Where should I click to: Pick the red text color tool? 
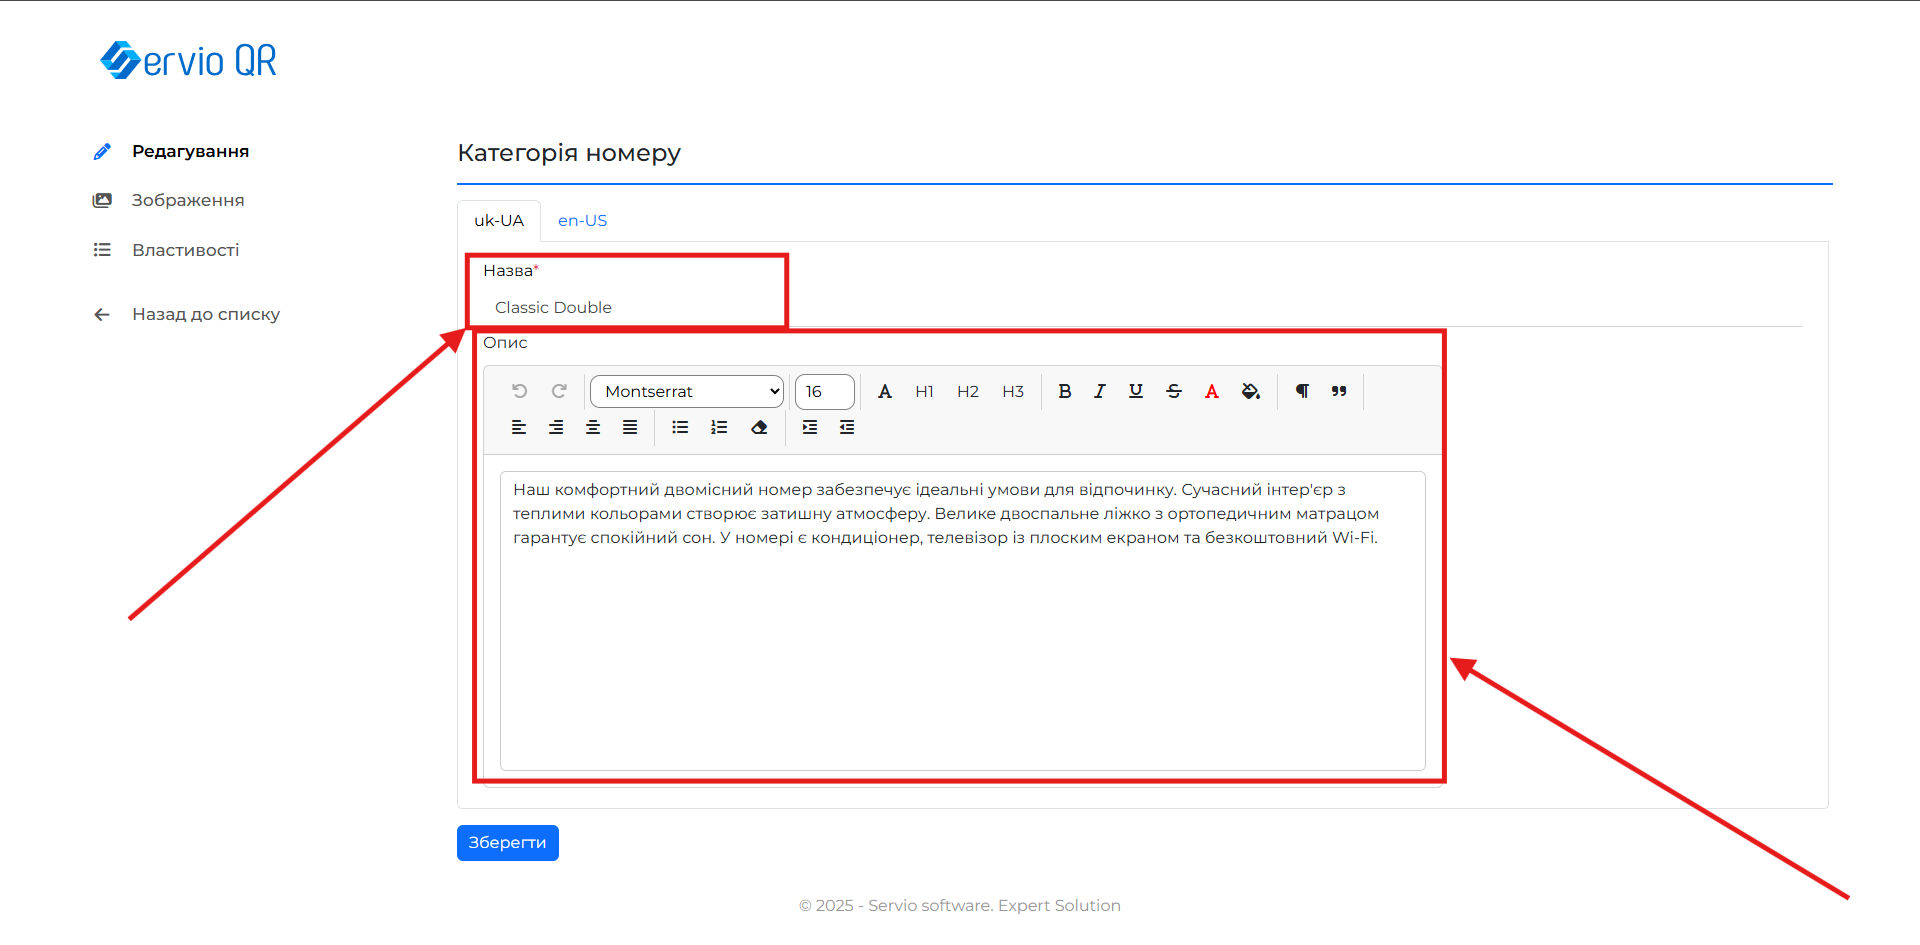(x=1211, y=391)
